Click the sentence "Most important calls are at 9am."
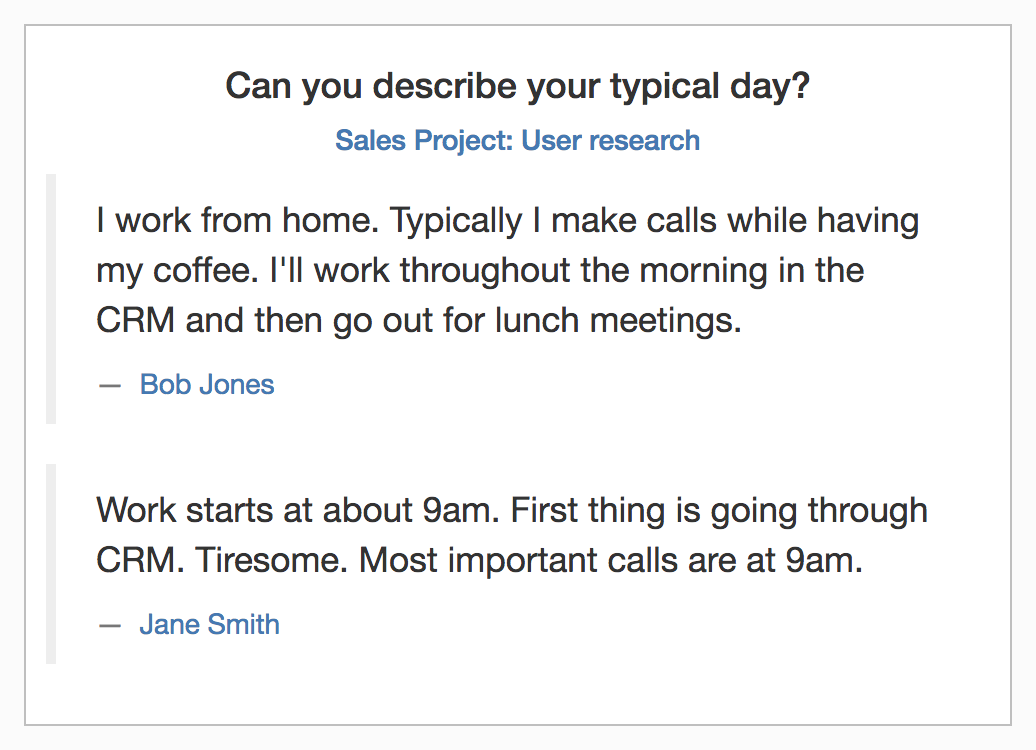This screenshot has width=1036, height=750. point(611,560)
